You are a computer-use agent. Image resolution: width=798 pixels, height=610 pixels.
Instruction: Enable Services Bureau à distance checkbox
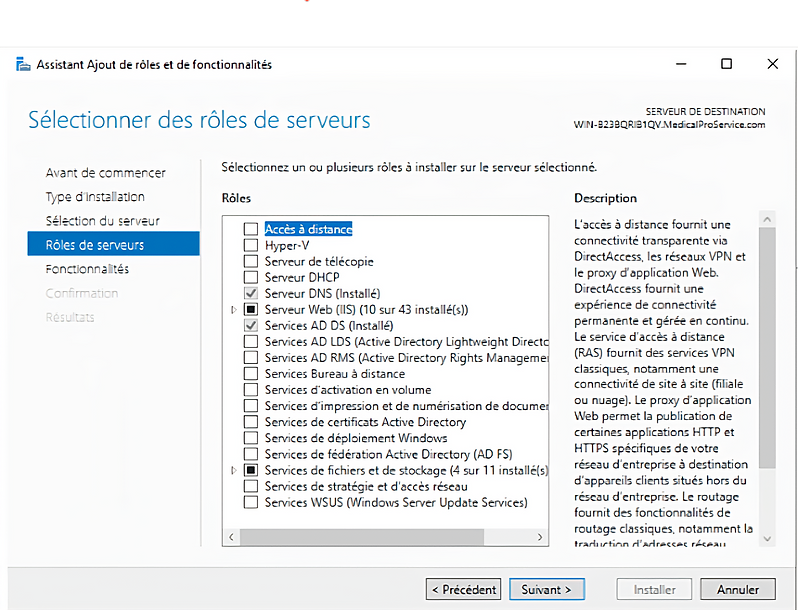(x=250, y=373)
